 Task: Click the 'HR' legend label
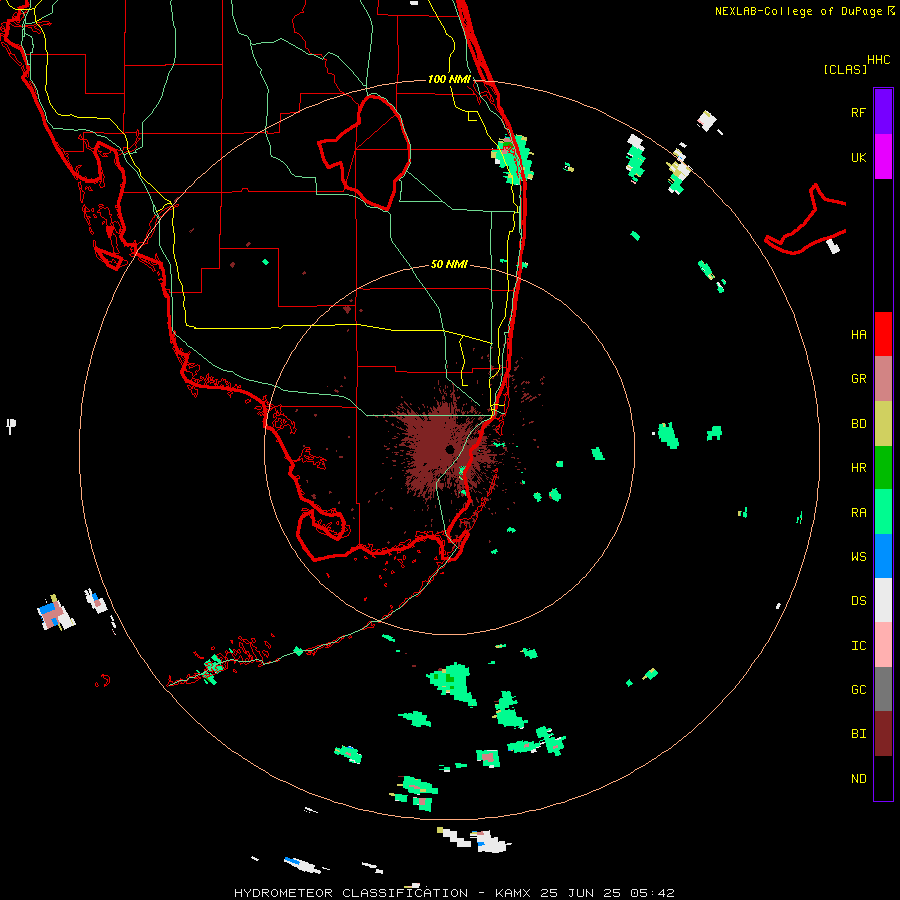point(858,468)
